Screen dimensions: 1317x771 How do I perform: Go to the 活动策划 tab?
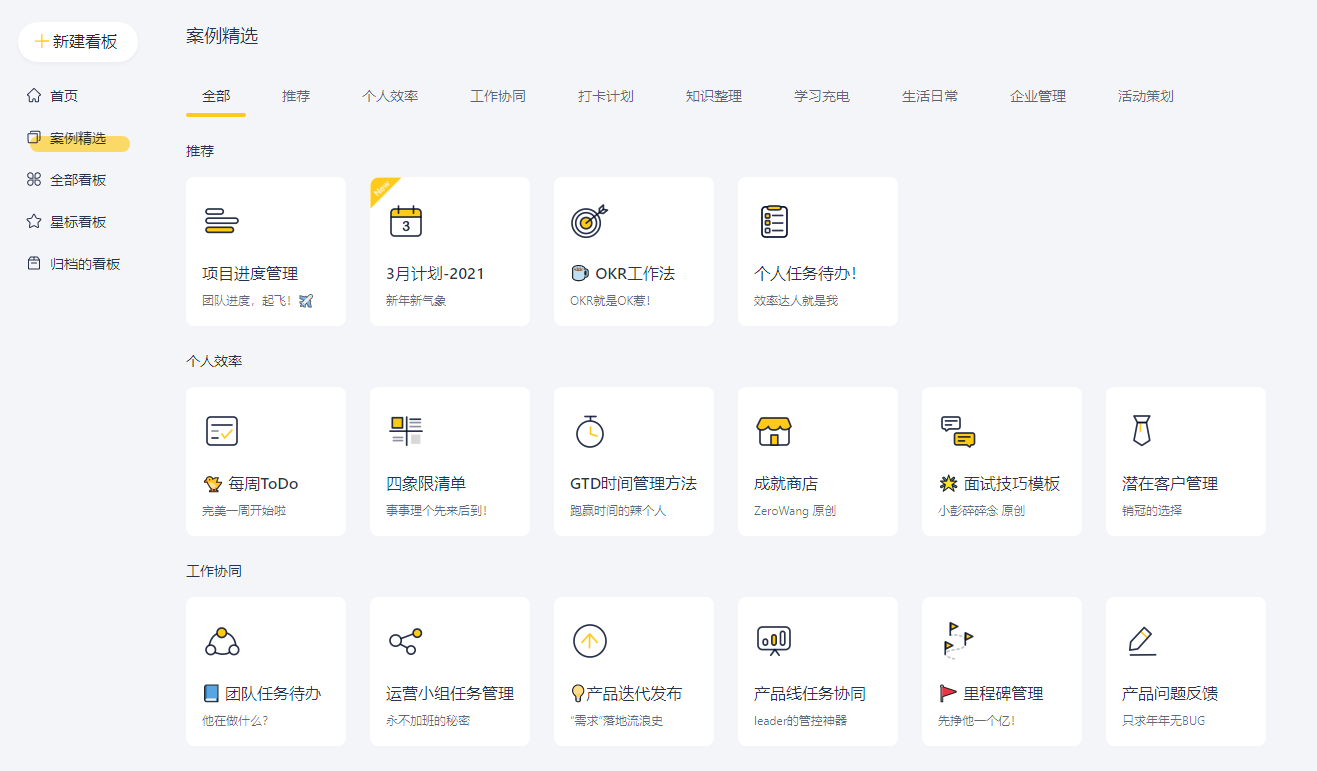point(1146,97)
